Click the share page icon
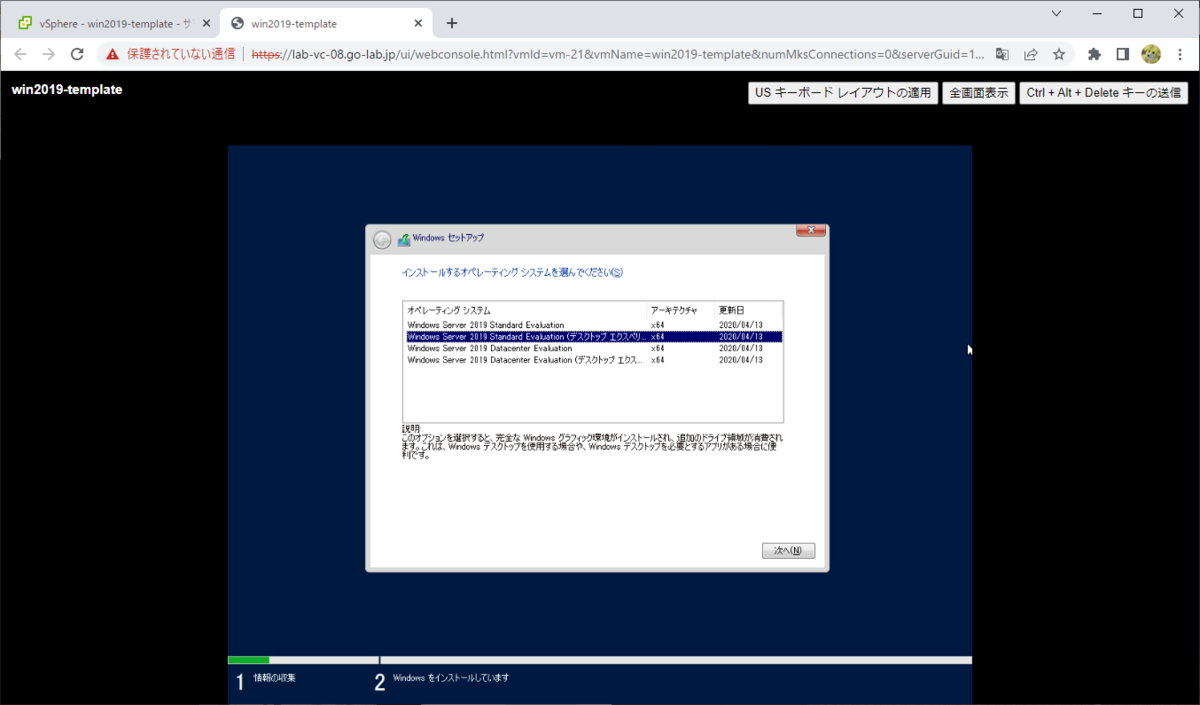The width and height of the screenshot is (1200, 705). tap(1031, 54)
